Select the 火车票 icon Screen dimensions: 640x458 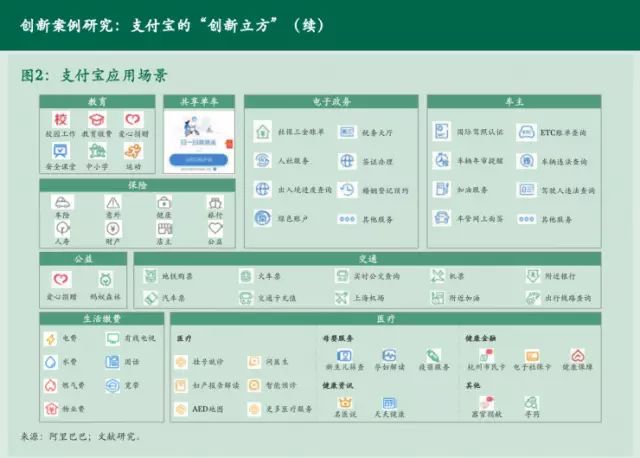coord(246,276)
